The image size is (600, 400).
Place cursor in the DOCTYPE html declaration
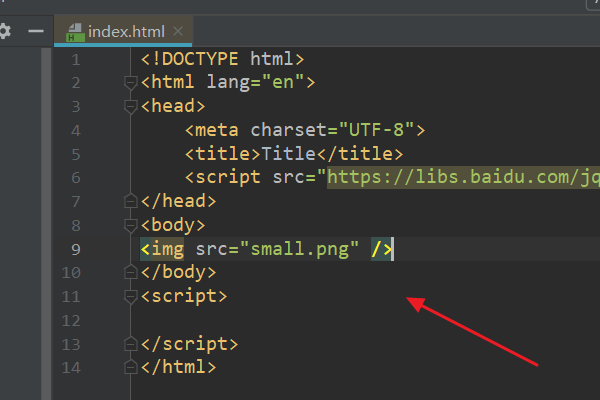(x=222, y=59)
